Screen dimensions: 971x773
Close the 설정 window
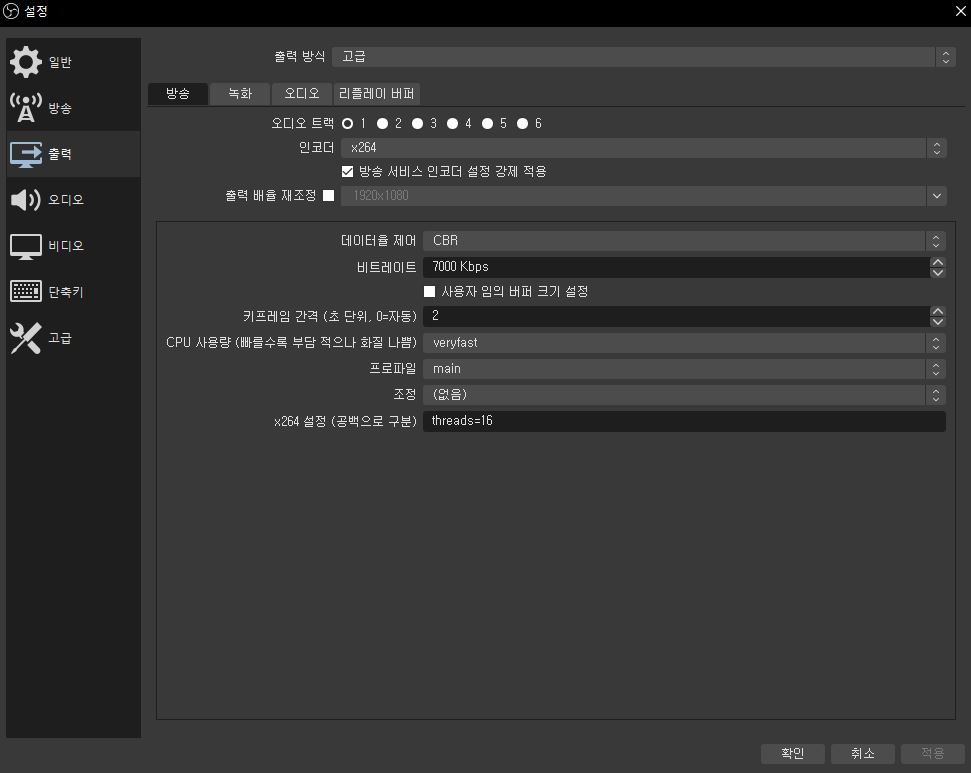coord(960,11)
